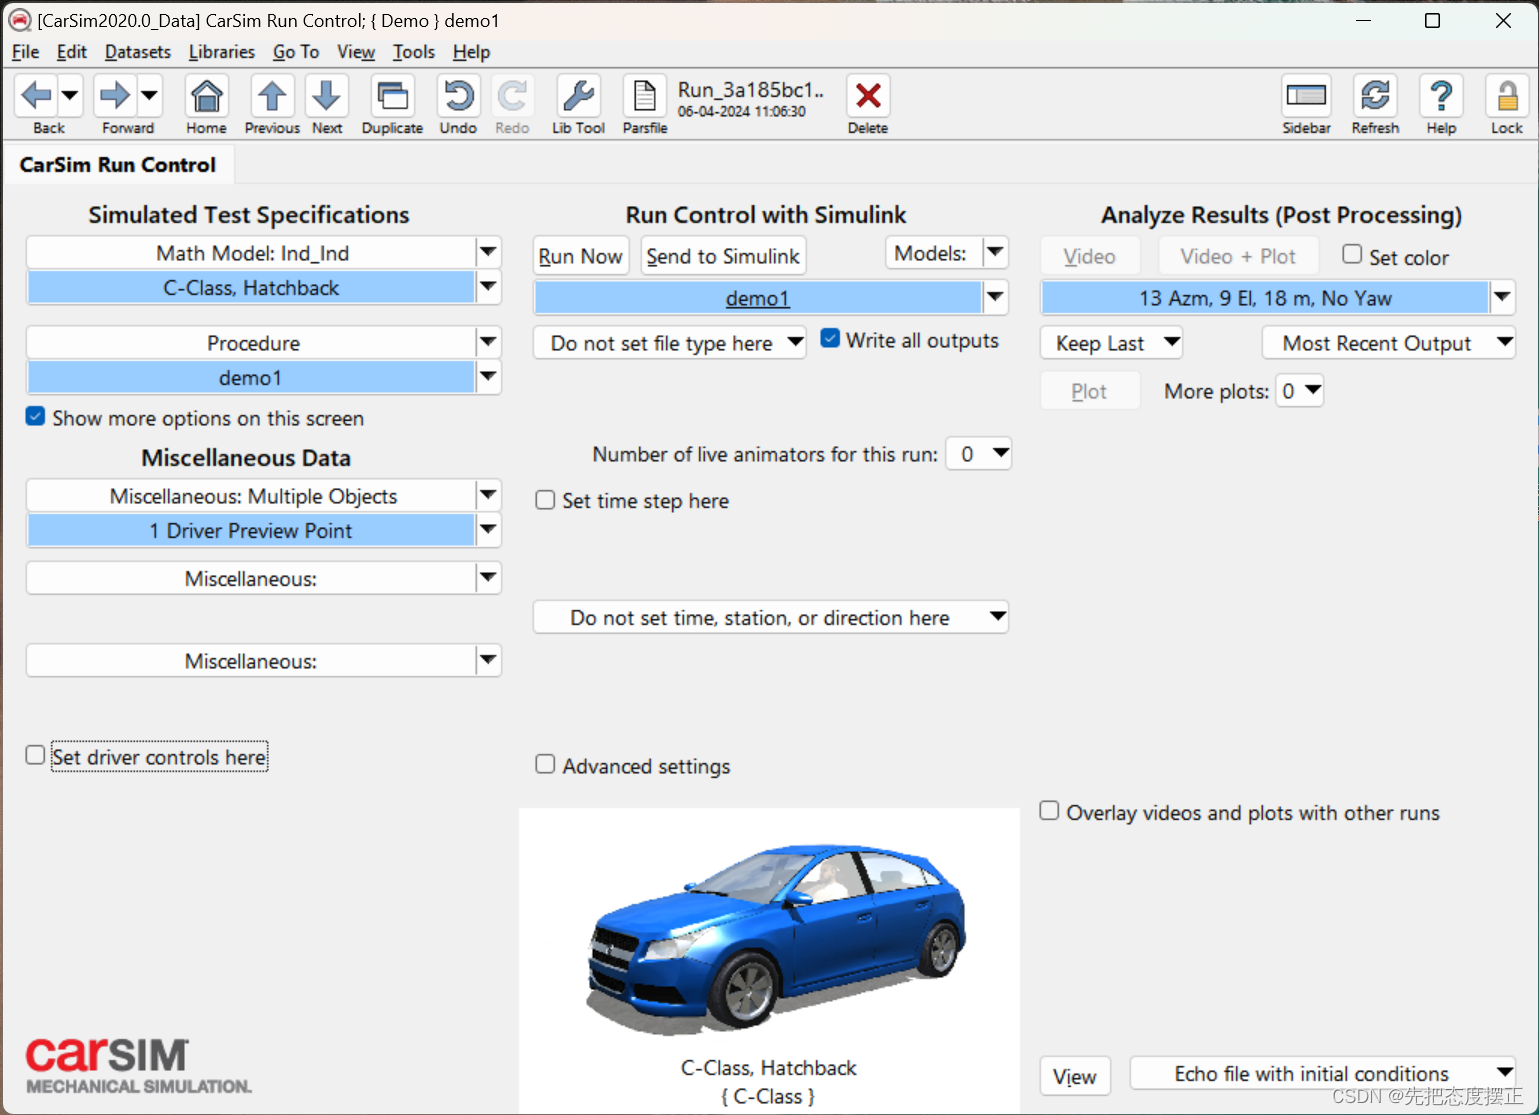The image size is (1539, 1115).
Task: Open the Libraries menu
Action: click(221, 52)
